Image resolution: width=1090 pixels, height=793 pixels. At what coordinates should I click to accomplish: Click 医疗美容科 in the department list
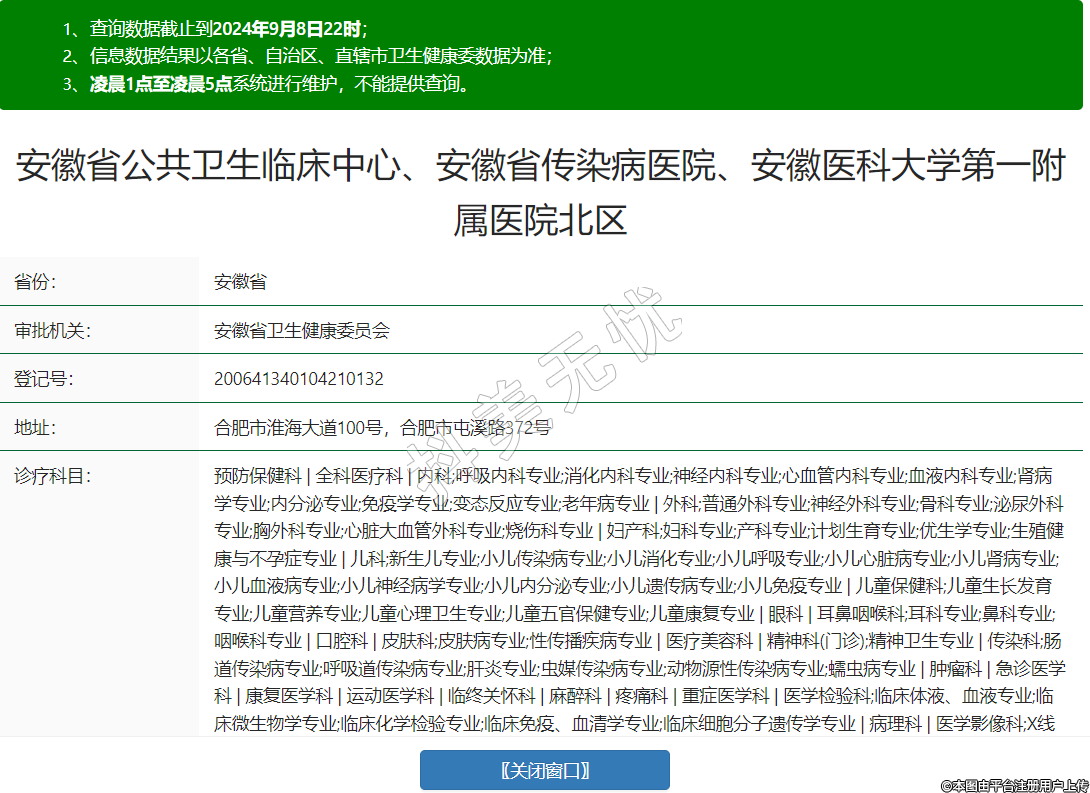pos(709,640)
